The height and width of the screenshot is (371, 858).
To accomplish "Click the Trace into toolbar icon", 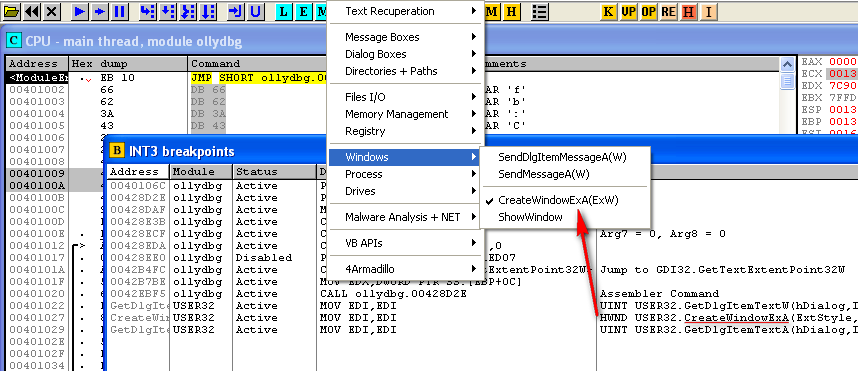I will tap(188, 11).
